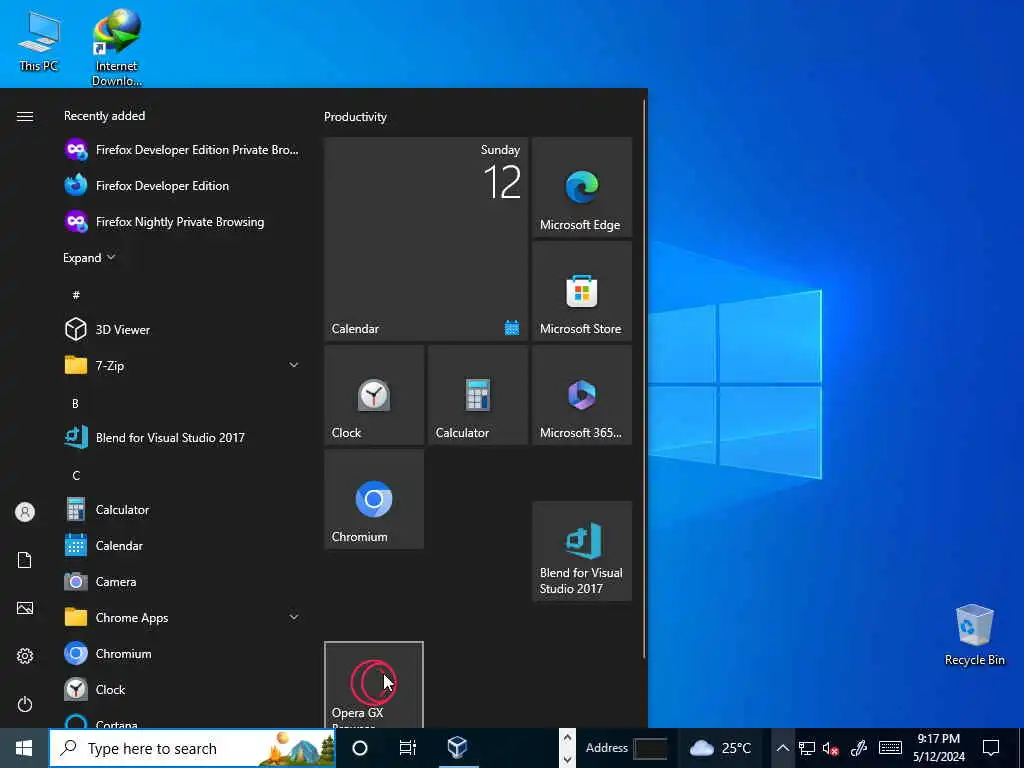1024x768 pixels.
Task: Open the weather widget showing 25°C
Action: (721, 748)
